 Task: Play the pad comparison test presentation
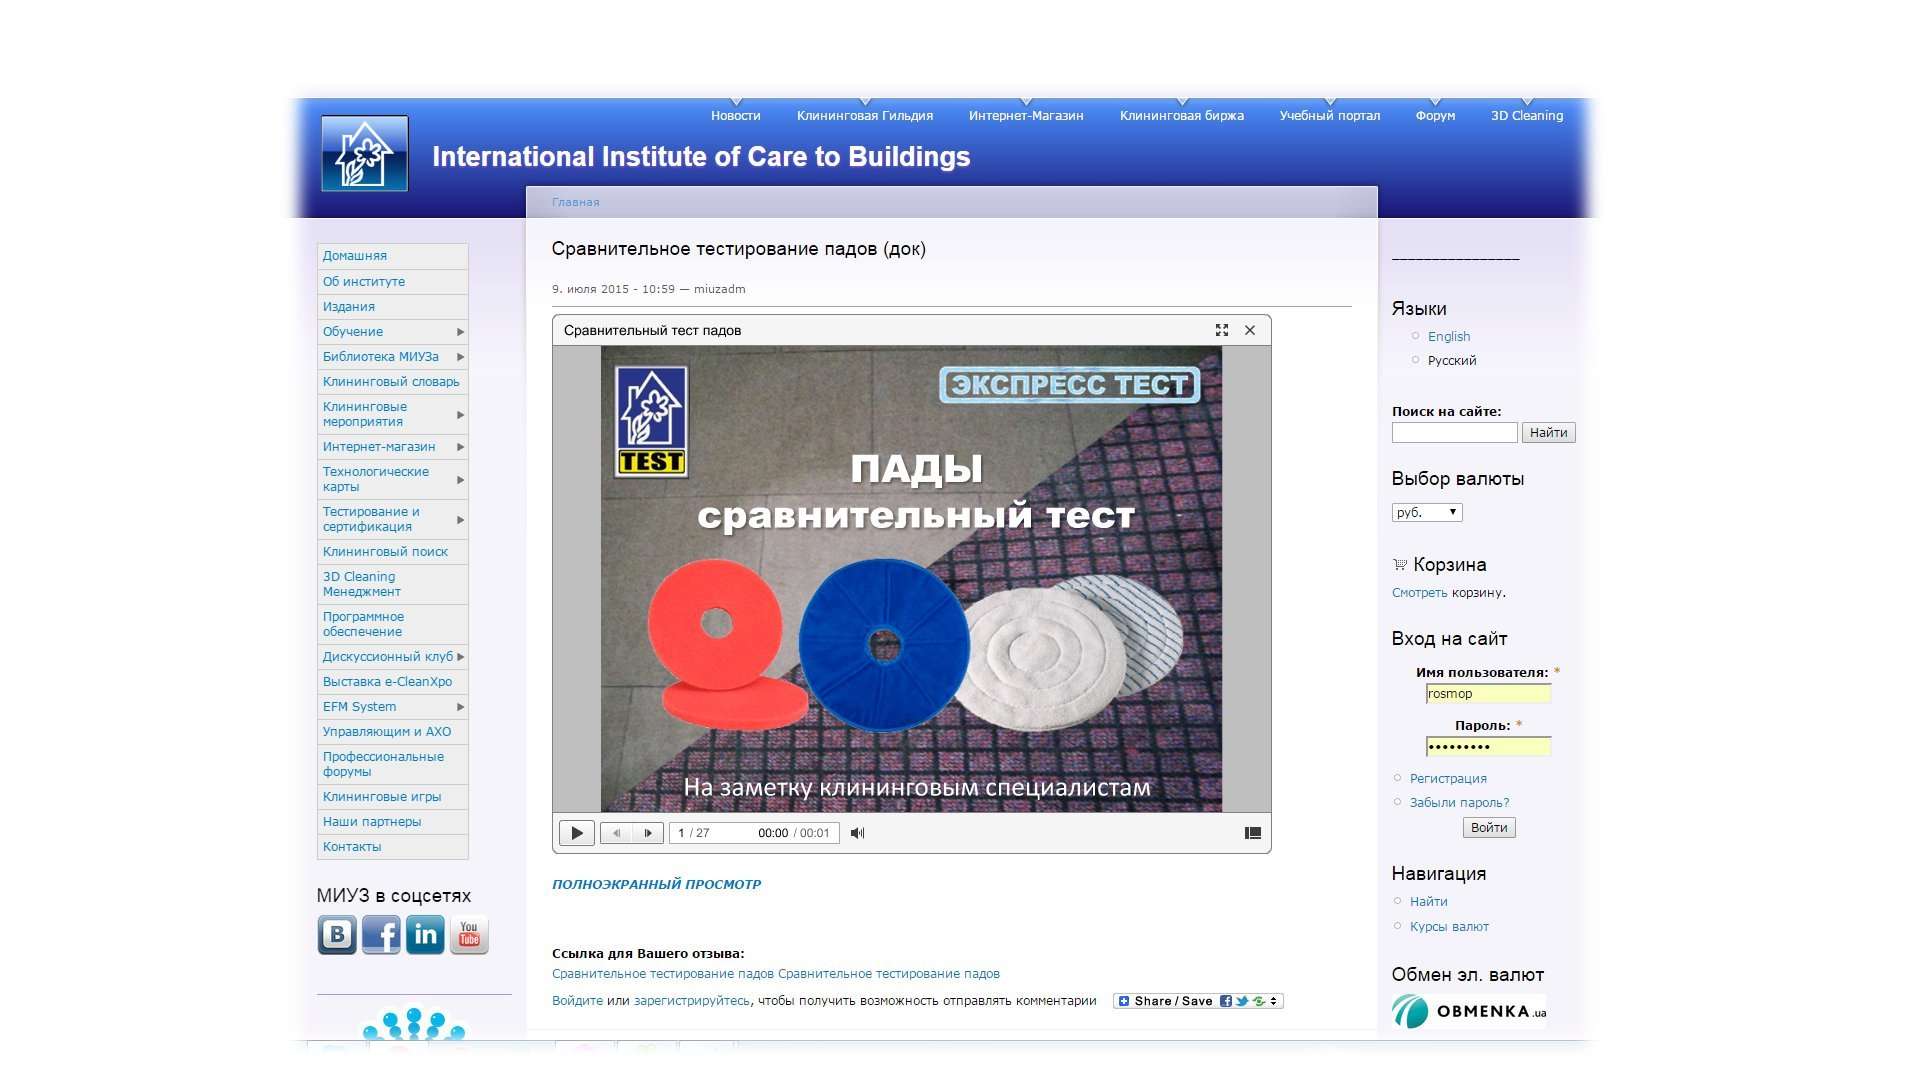tap(577, 833)
